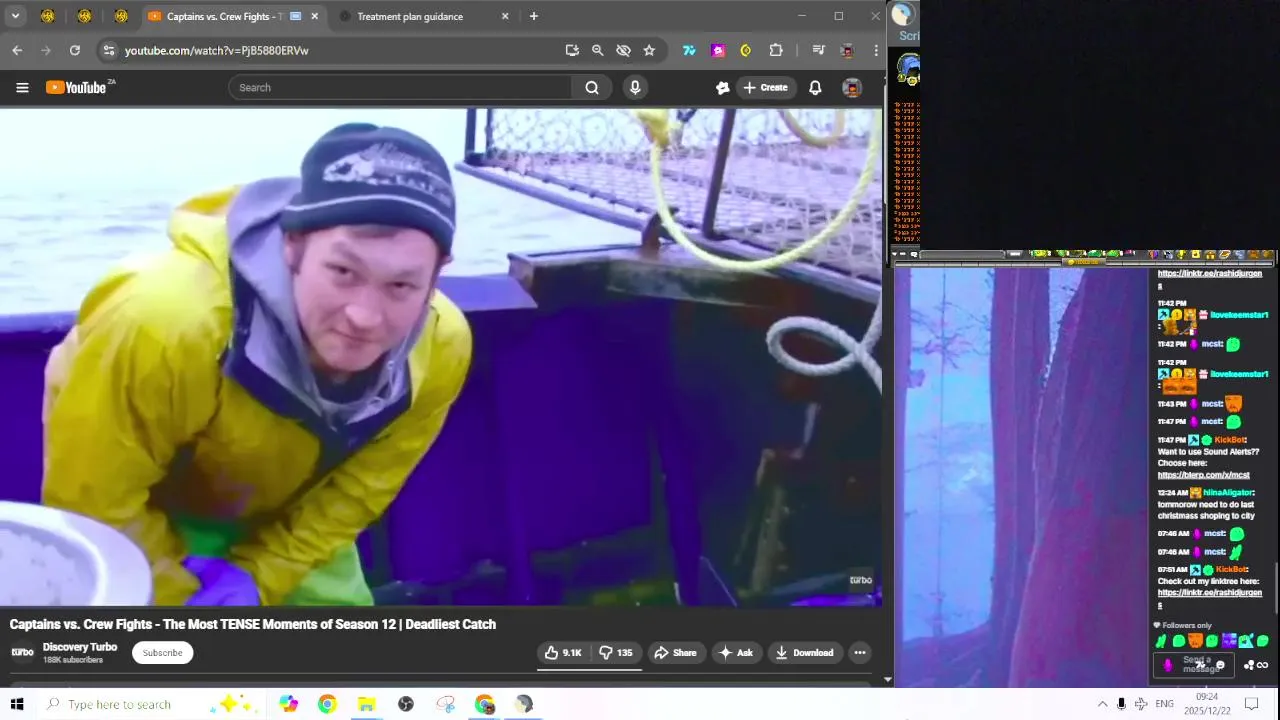Viewport: 1280px width, 720px height.
Task: Close the Treatment plan guidance tab
Action: click(x=505, y=16)
